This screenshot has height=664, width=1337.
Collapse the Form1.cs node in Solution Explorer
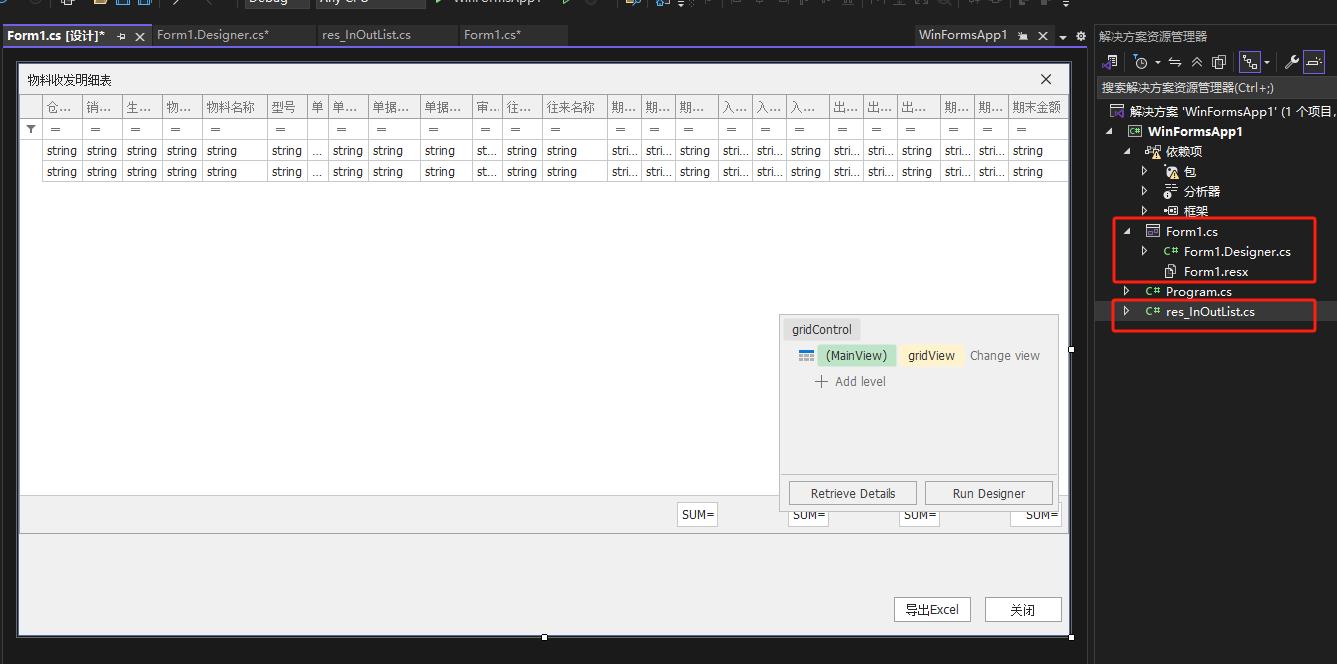click(x=1127, y=231)
